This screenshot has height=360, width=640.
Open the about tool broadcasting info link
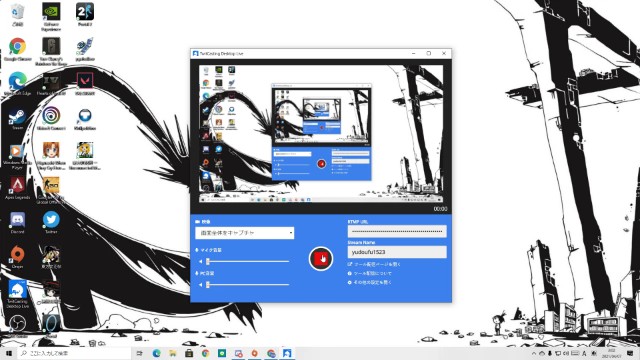coord(369,273)
